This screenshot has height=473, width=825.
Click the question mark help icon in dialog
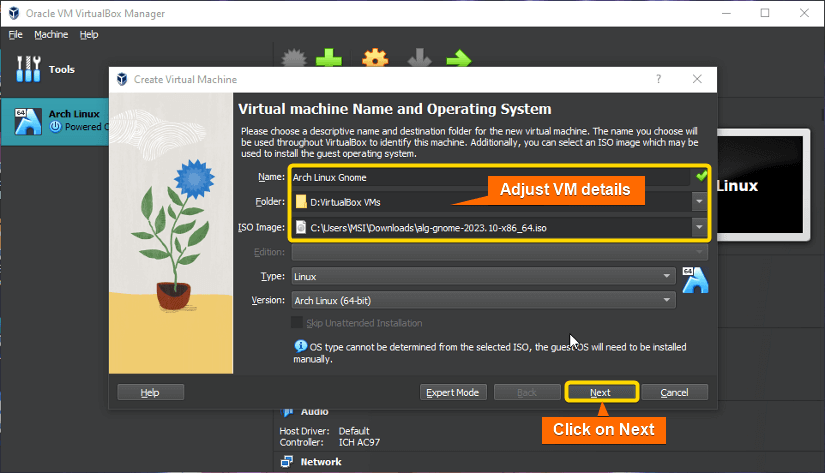click(658, 79)
